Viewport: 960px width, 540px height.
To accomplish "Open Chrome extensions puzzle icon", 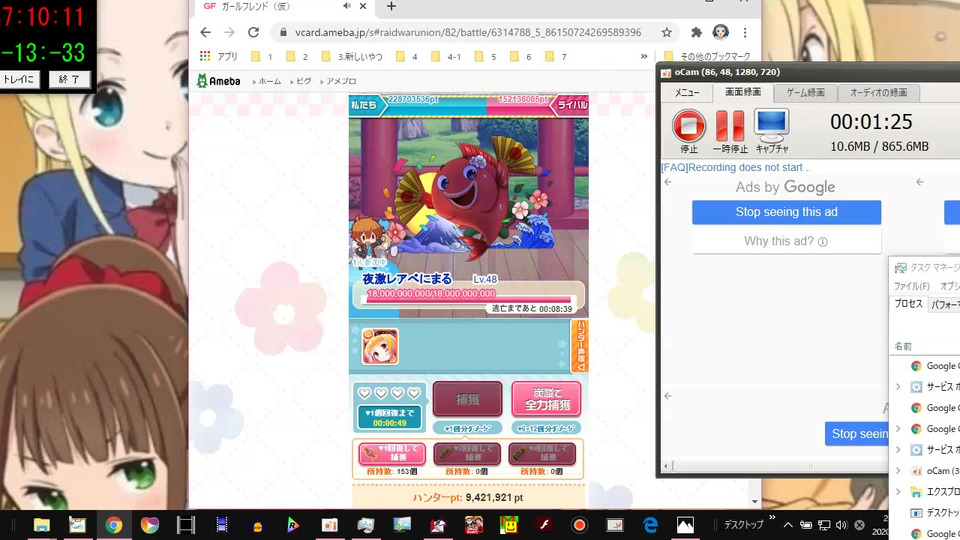I will click(x=696, y=32).
